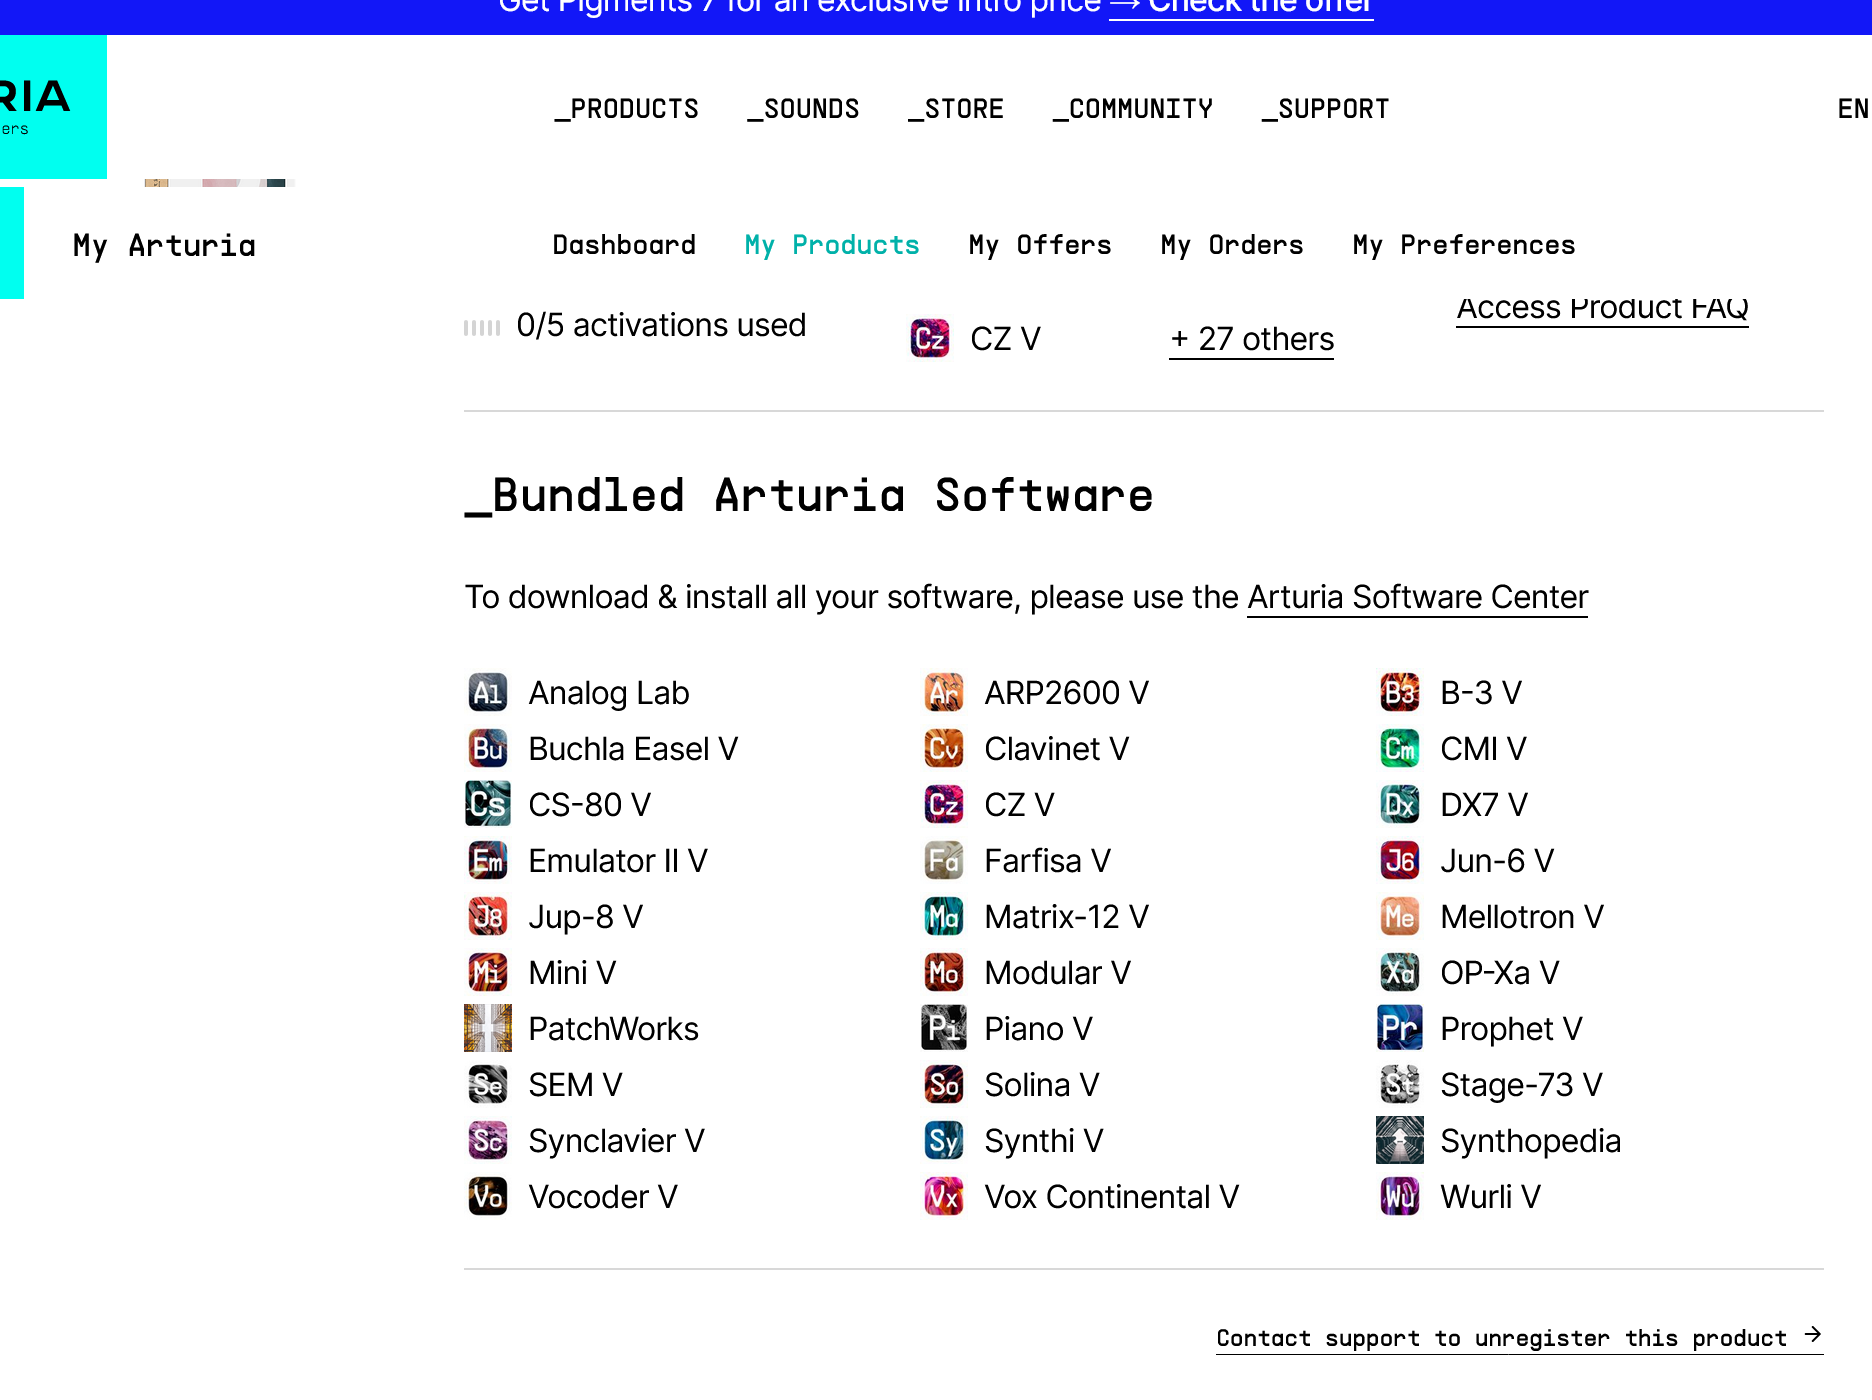Viewport: 1872px width, 1400px height.
Task: Click the Piano V icon
Action: click(x=944, y=1028)
